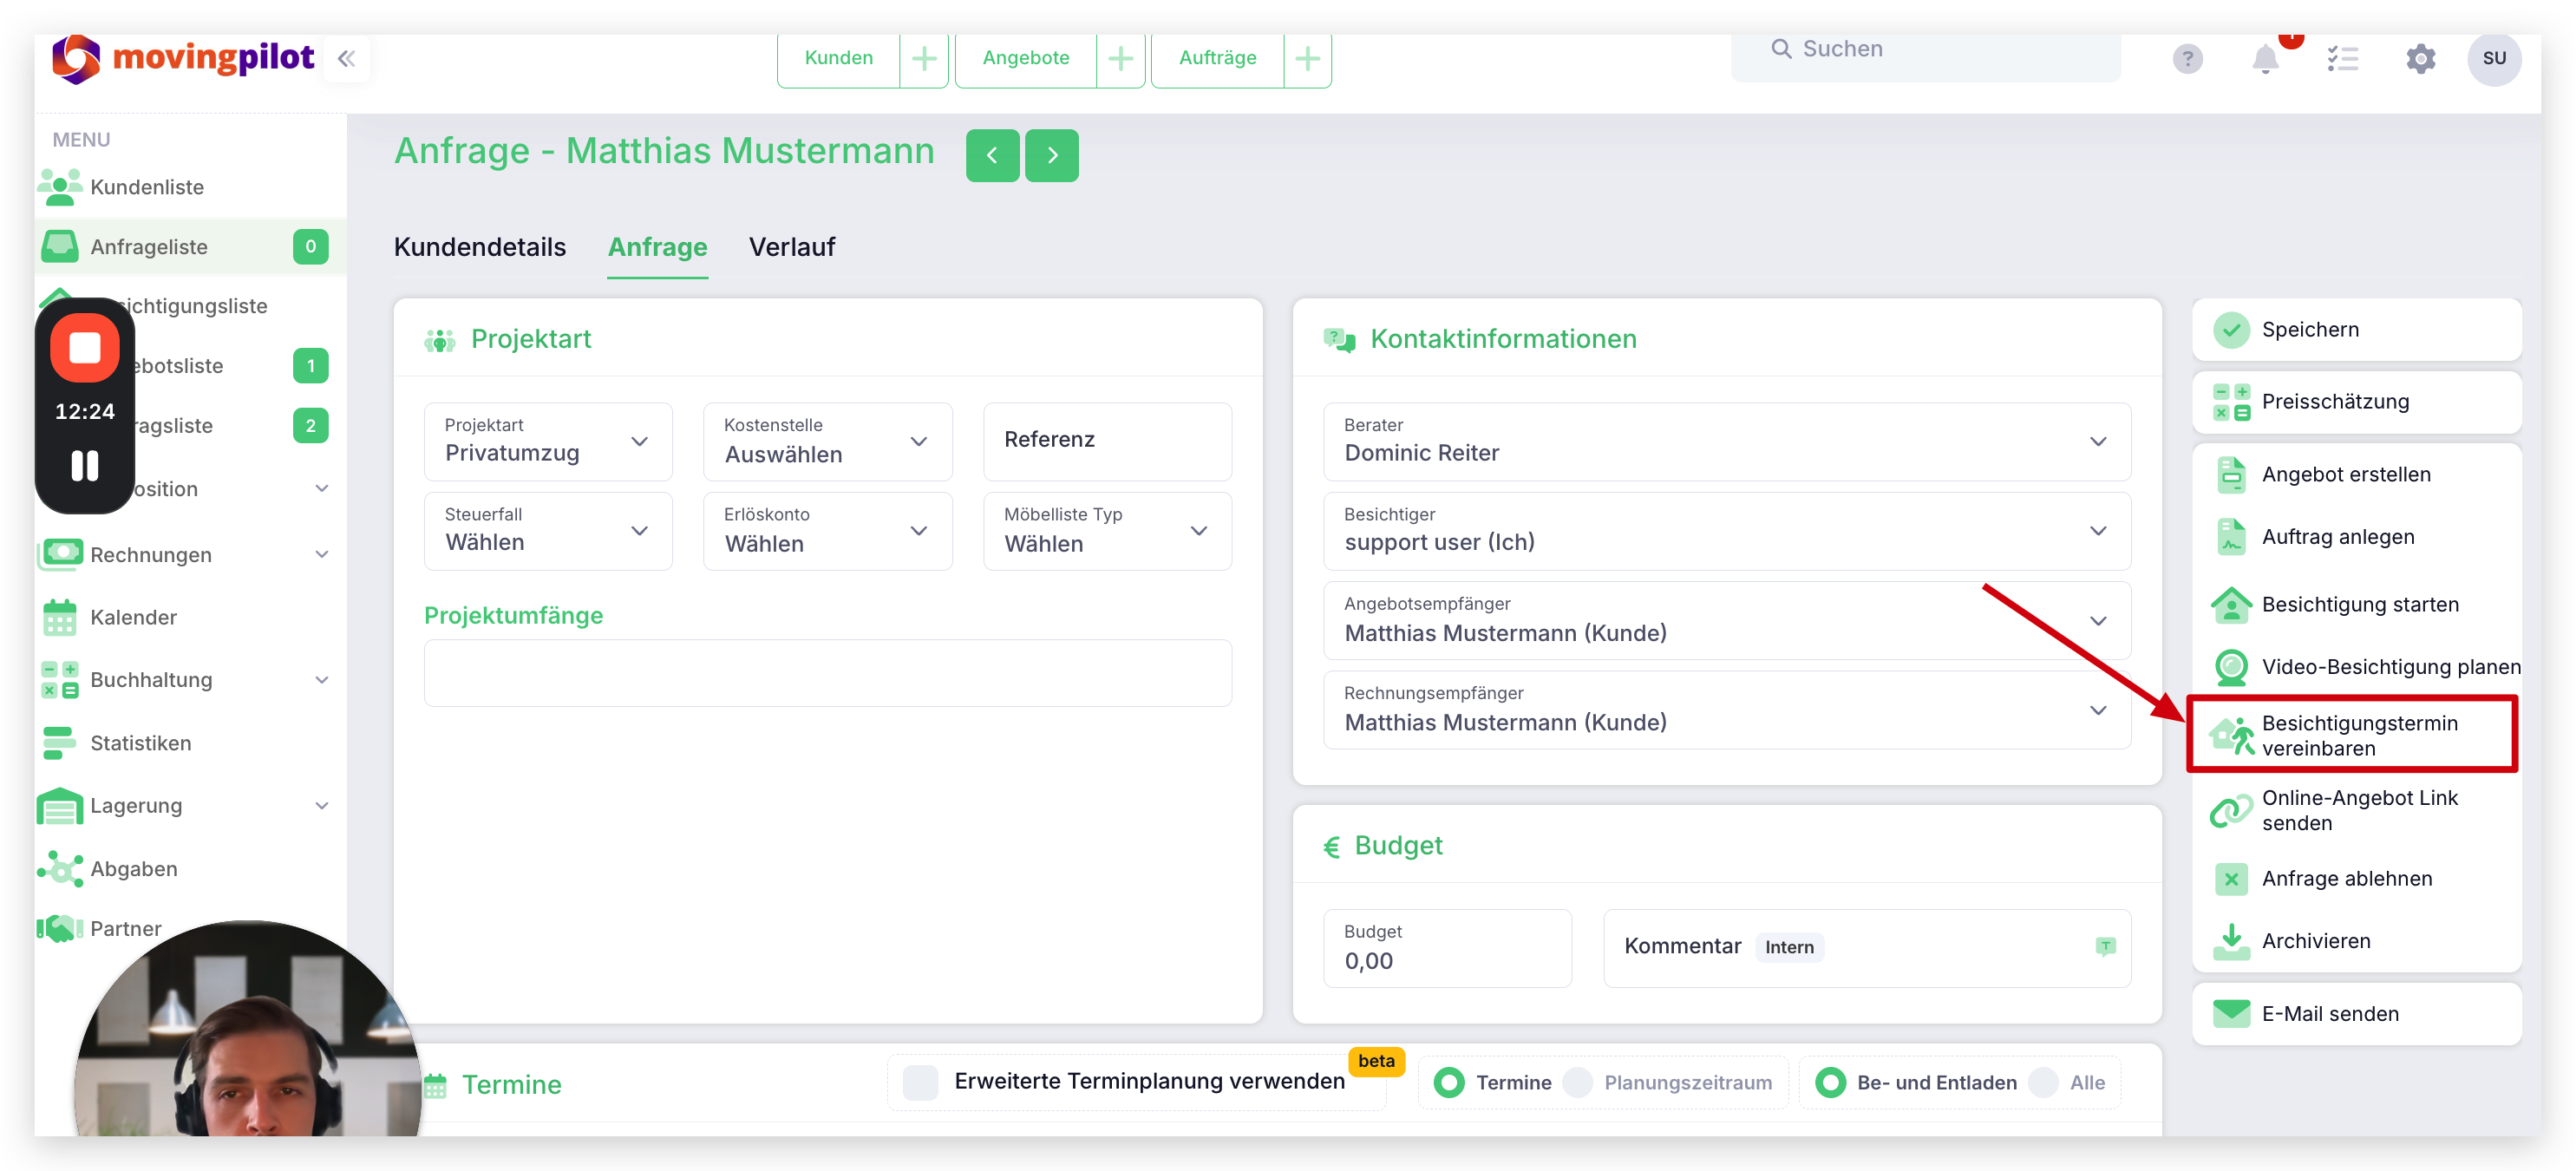The width and height of the screenshot is (2576, 1171).
Task: Enable Erweiterte Terminplanung verwenden checkbox
Action: pyautogui.click(x=920, y=1082)
